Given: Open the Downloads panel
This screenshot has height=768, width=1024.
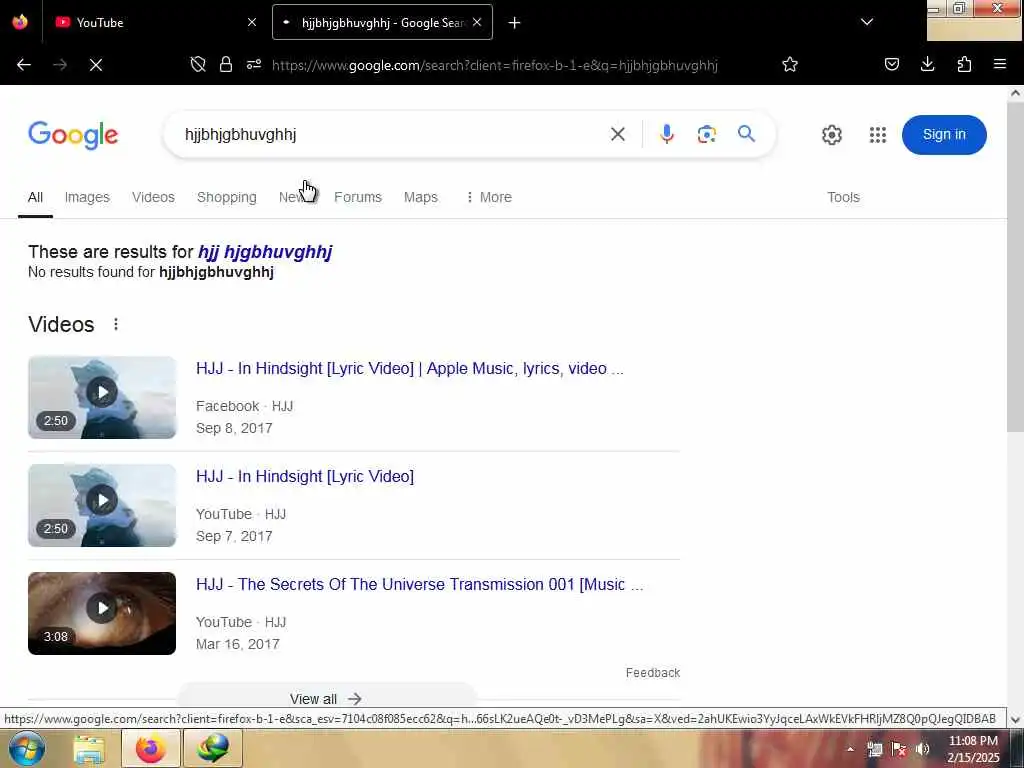Looking at the screenshot, I should pos(927,64).
